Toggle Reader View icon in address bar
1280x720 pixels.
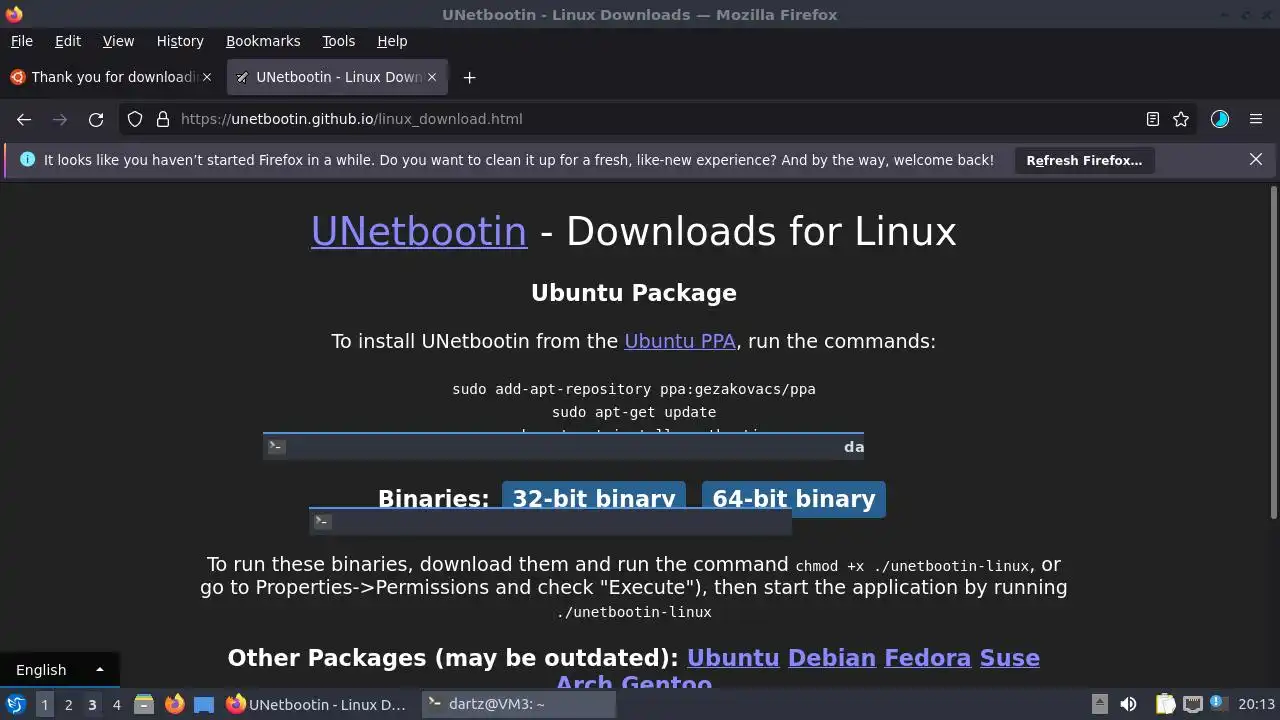click(1153, 119)
